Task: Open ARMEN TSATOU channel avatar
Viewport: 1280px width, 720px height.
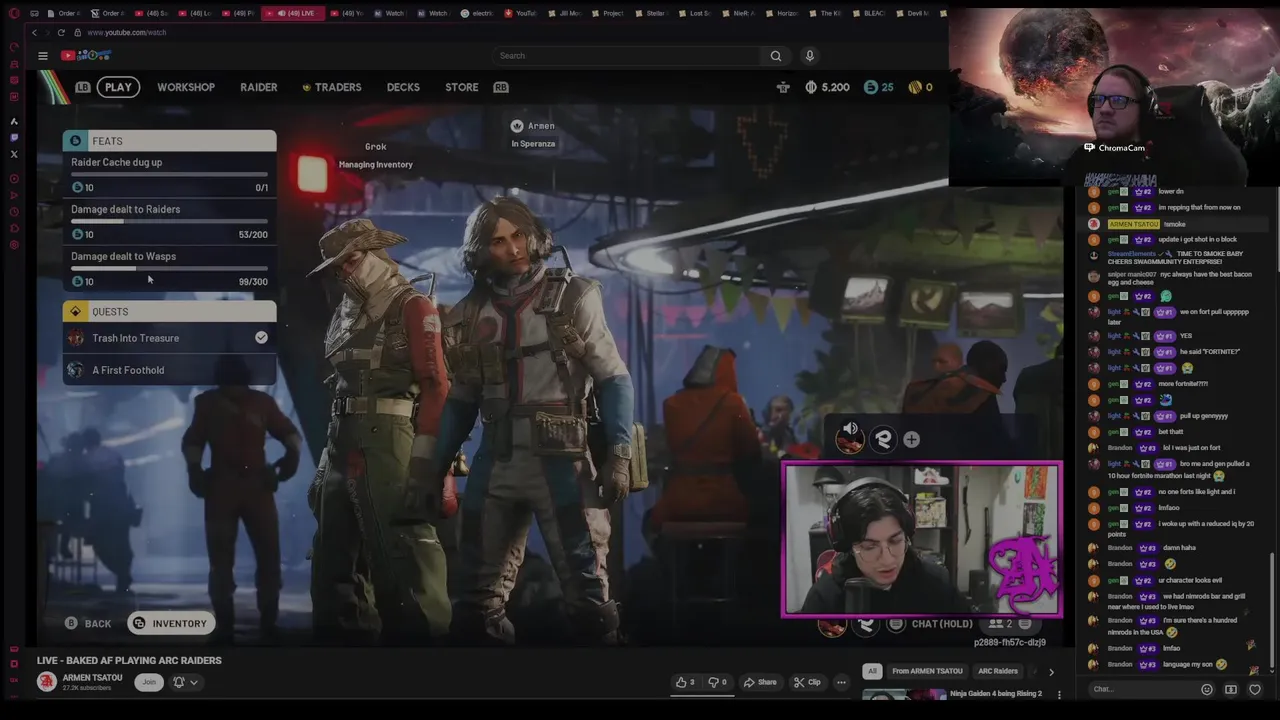Action: coord(47,682)
